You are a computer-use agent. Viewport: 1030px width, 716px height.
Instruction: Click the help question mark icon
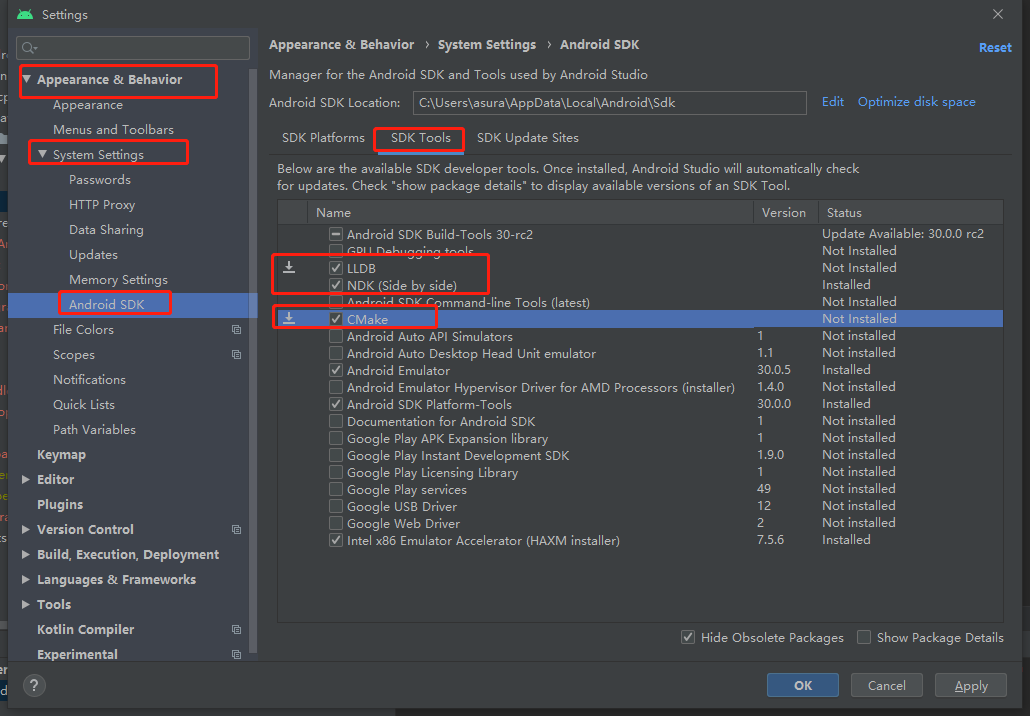click(x=34, y=686)
